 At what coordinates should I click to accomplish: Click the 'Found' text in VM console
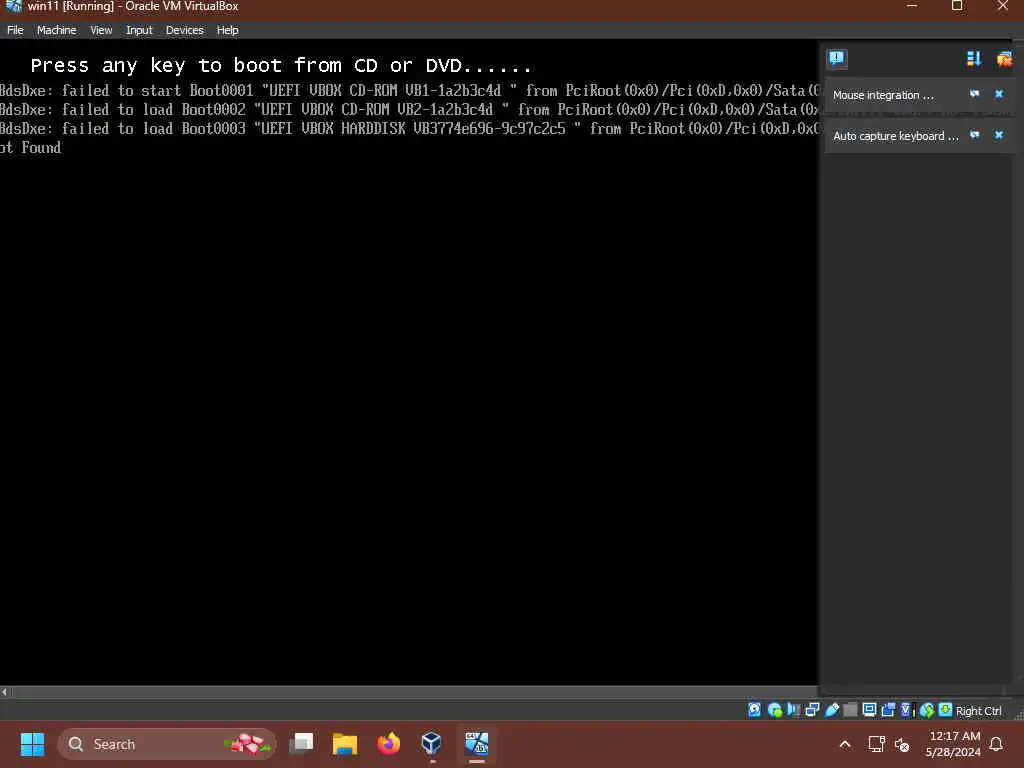[x=41, y=148]
